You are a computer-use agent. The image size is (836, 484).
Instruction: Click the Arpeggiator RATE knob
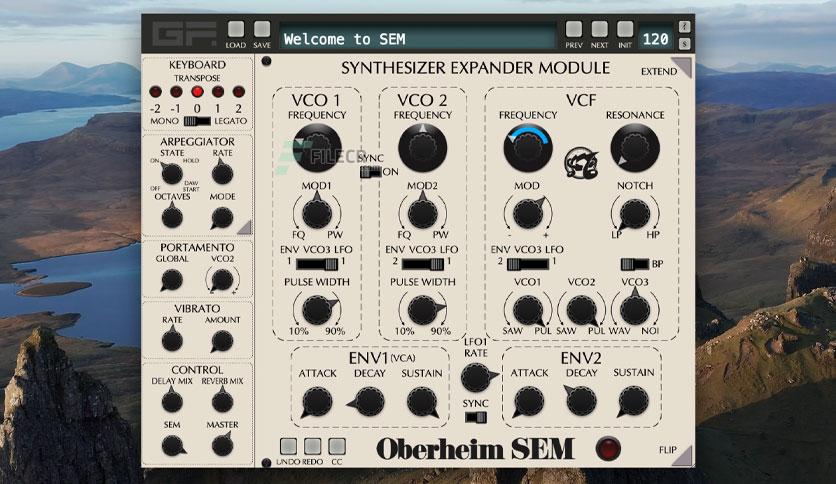pos(222,173)
